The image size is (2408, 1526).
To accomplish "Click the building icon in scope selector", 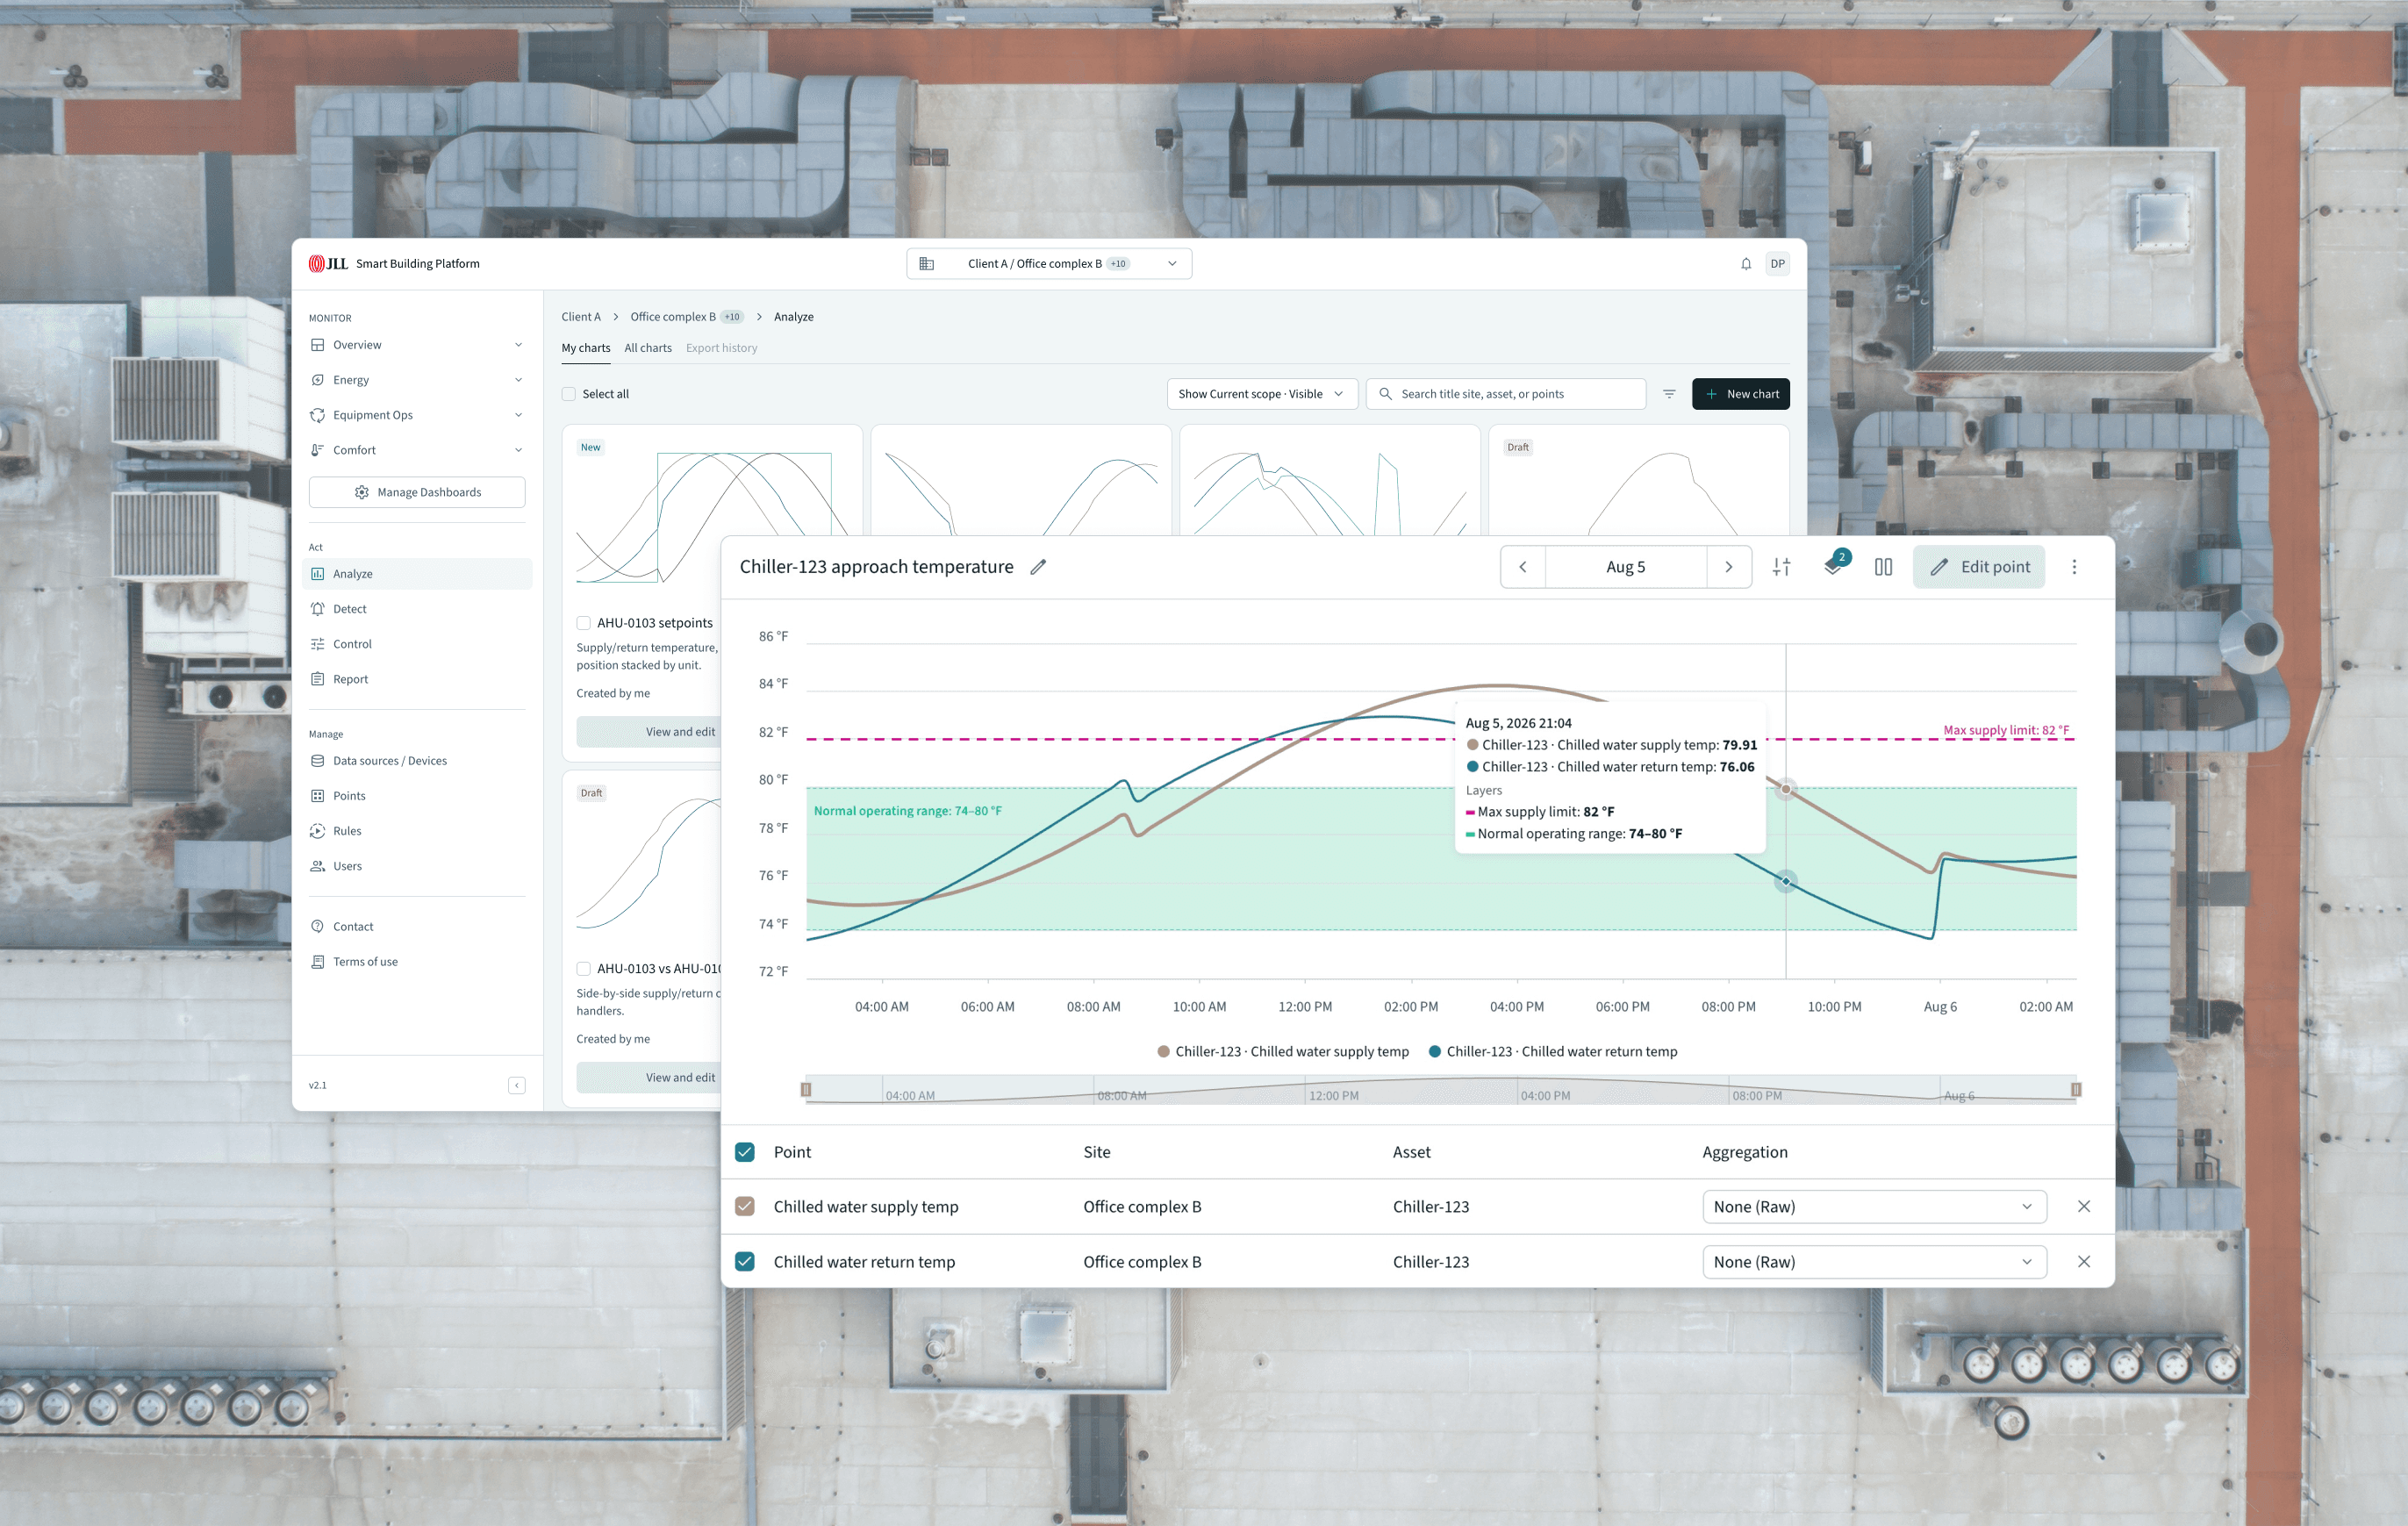I will (926, 264).
